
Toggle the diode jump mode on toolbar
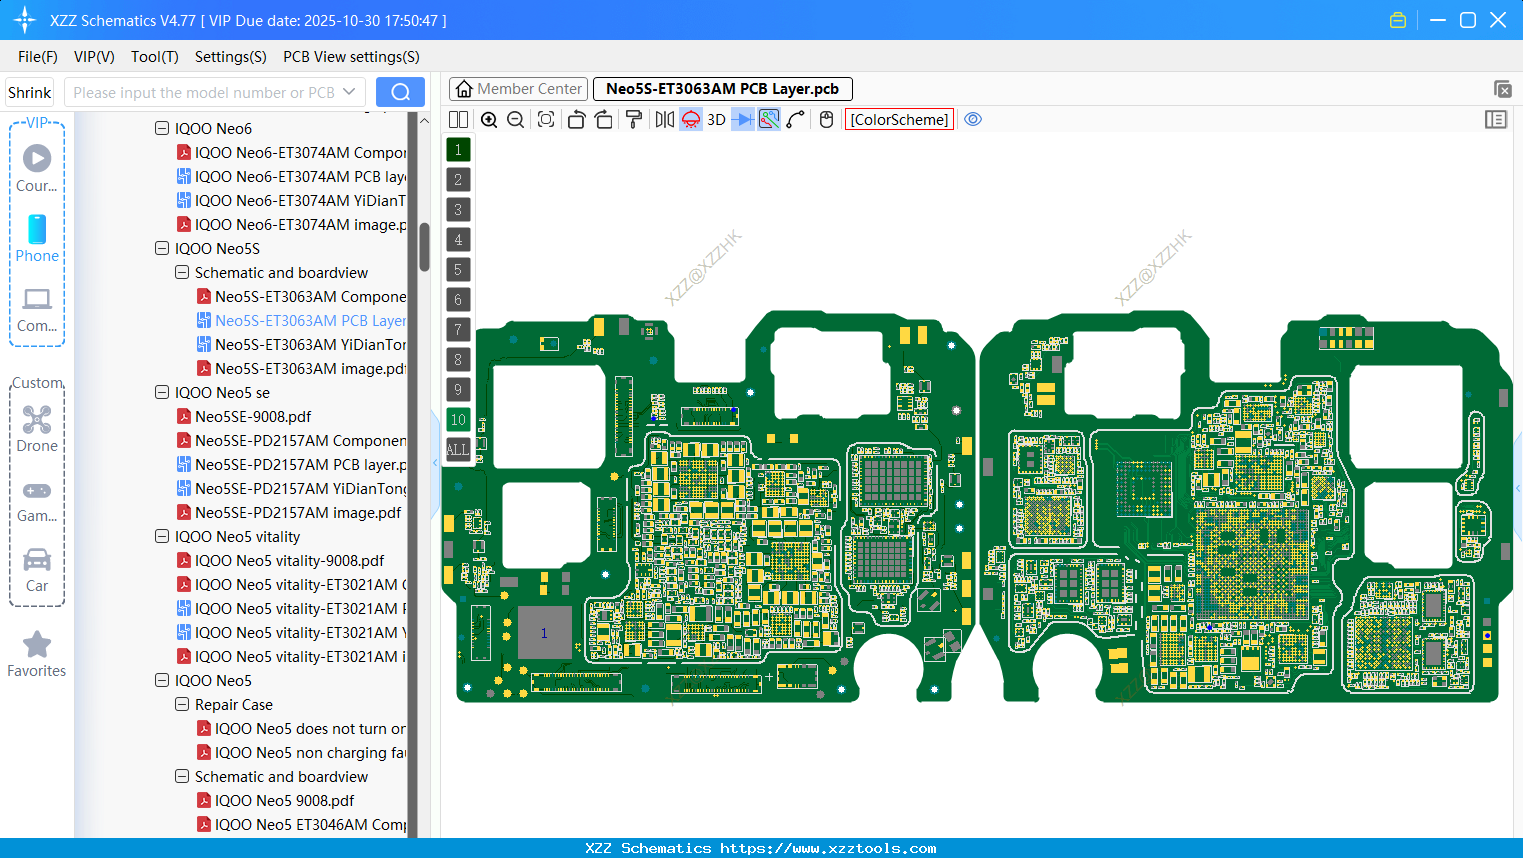coord(743,119)
